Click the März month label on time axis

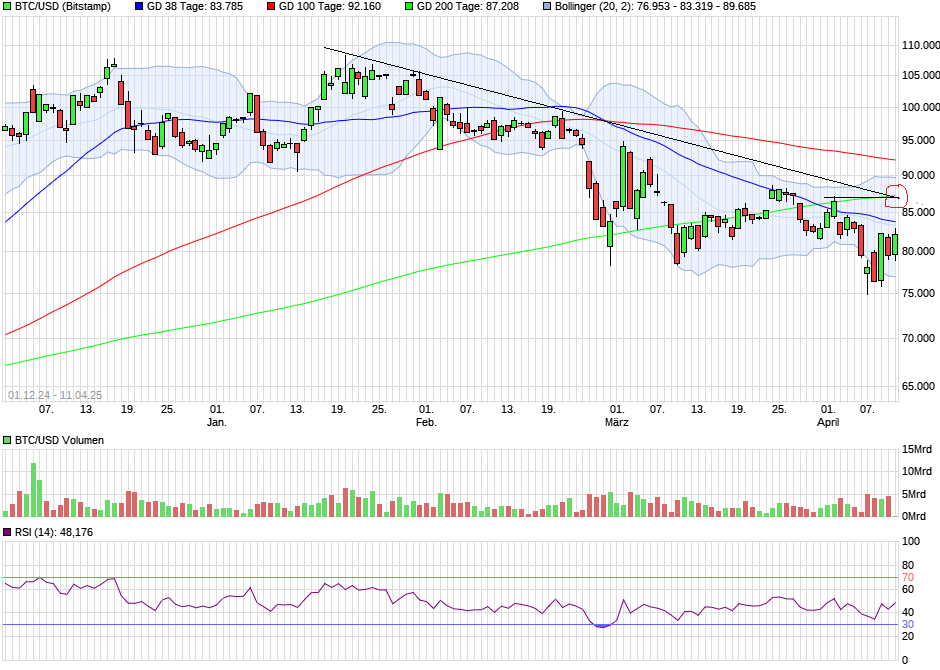pyautogui.click(x=617, y=422)
